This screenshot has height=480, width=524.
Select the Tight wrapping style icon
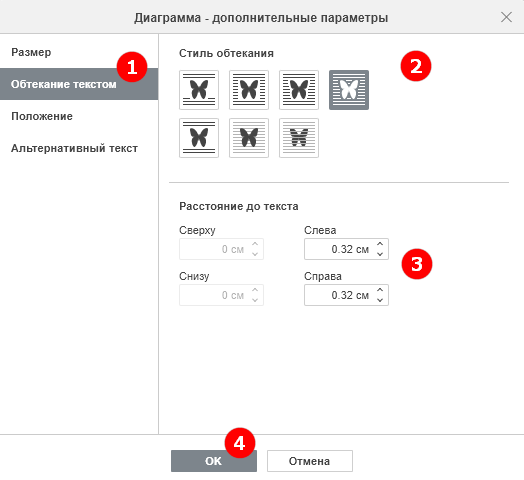point(299,90)
